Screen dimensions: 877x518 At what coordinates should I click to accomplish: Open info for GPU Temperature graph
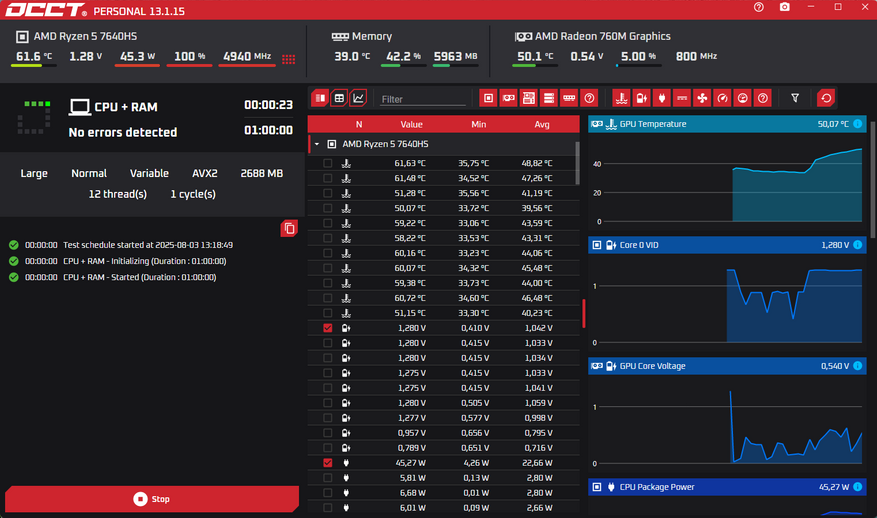click(x=857, y=124)
